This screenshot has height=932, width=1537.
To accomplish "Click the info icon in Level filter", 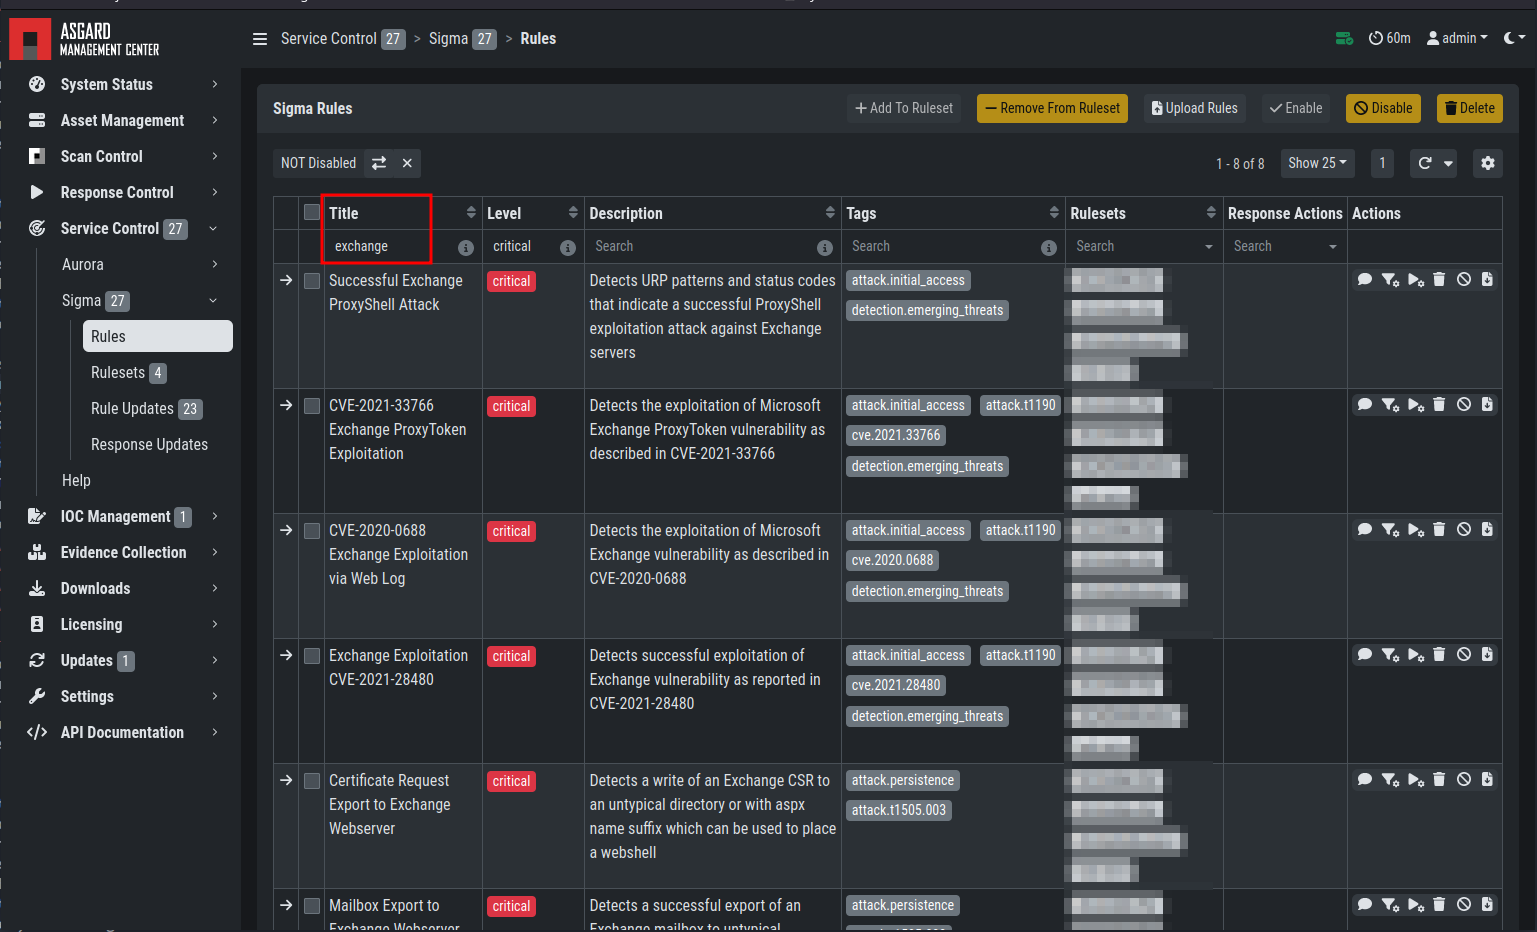I will coord(568,248).
